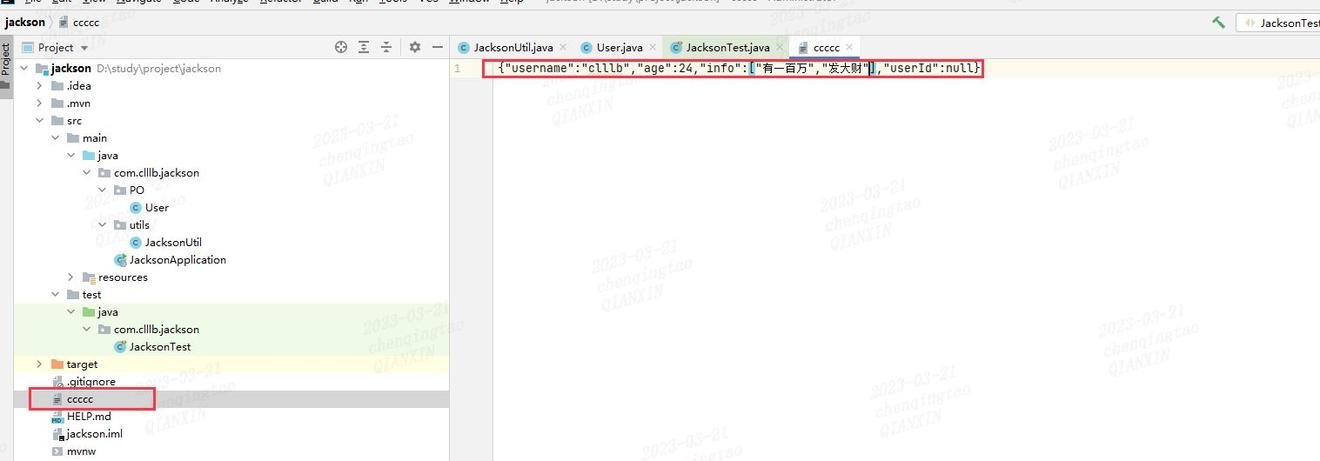Close the JacksonUtil.java tab

[x=563, y=47]
